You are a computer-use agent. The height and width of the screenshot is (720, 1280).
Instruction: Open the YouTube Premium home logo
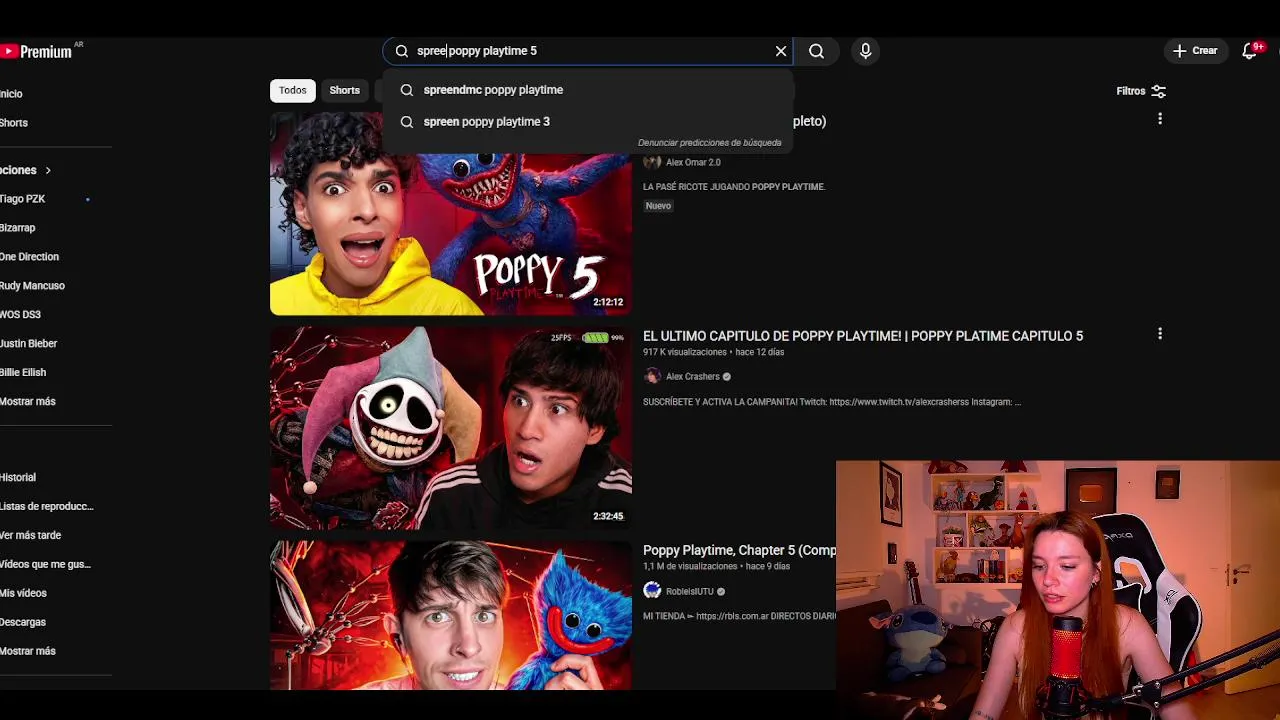(x=37, y=51)
